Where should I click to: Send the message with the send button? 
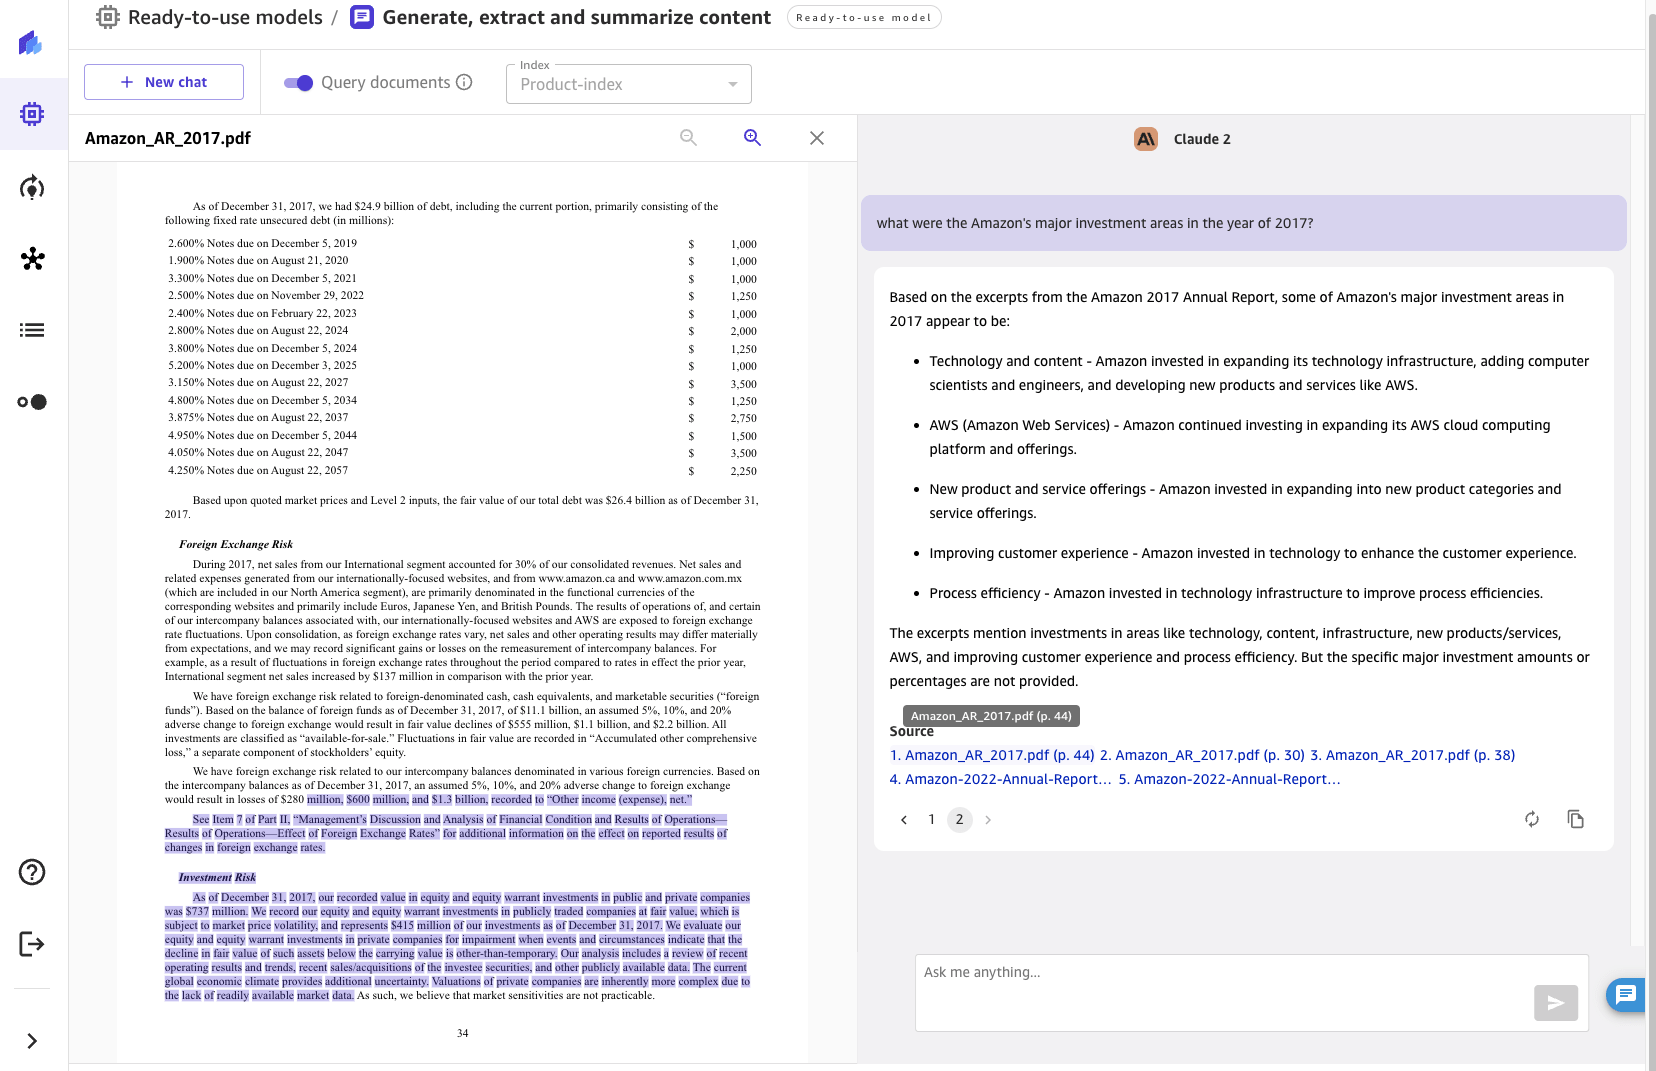(1556, 1003)
